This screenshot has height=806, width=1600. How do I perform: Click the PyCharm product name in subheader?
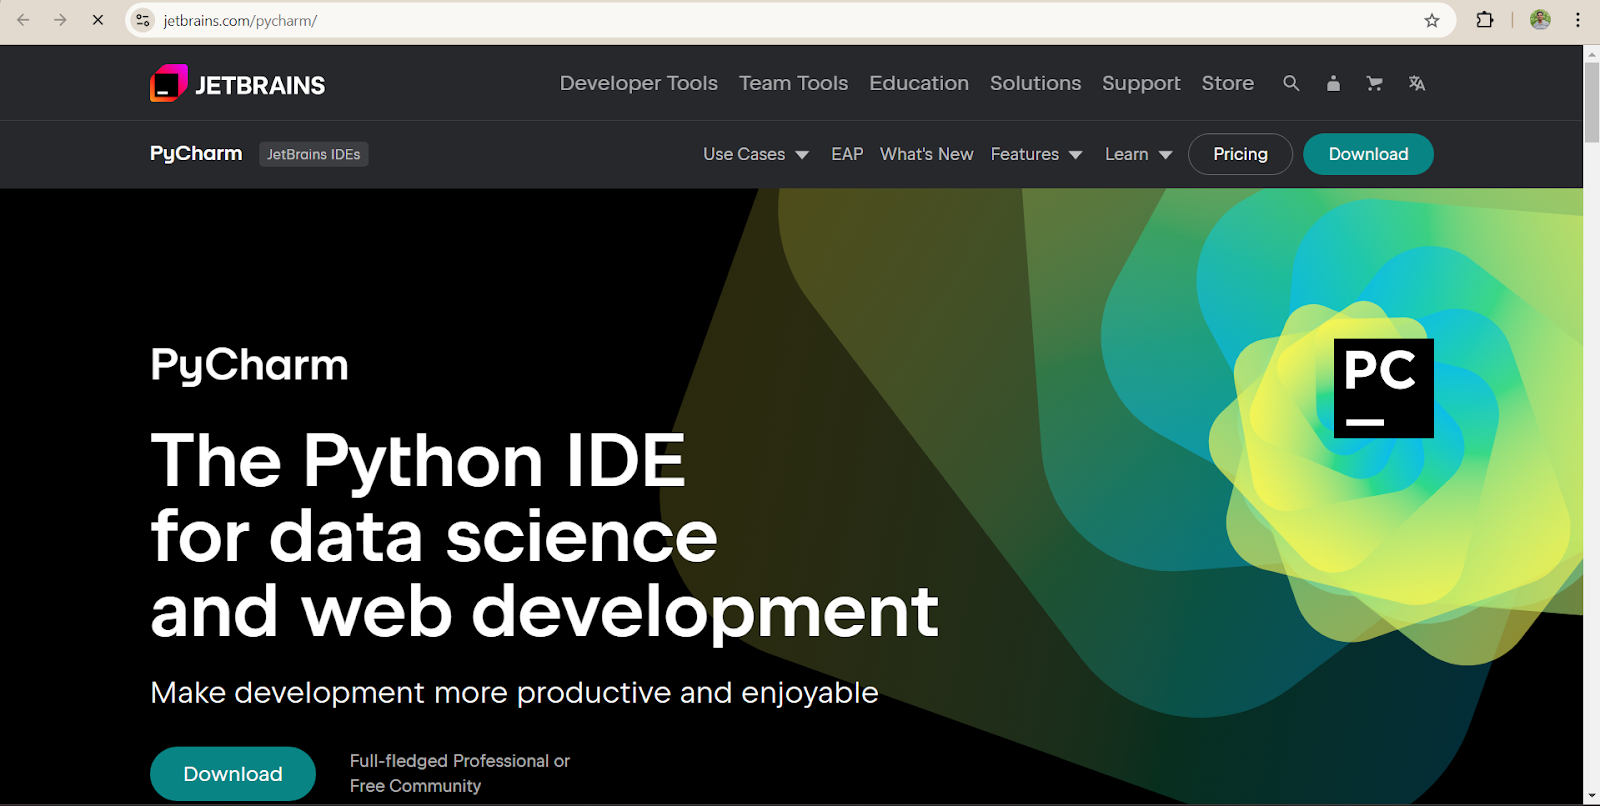click(x=196, y=154)
